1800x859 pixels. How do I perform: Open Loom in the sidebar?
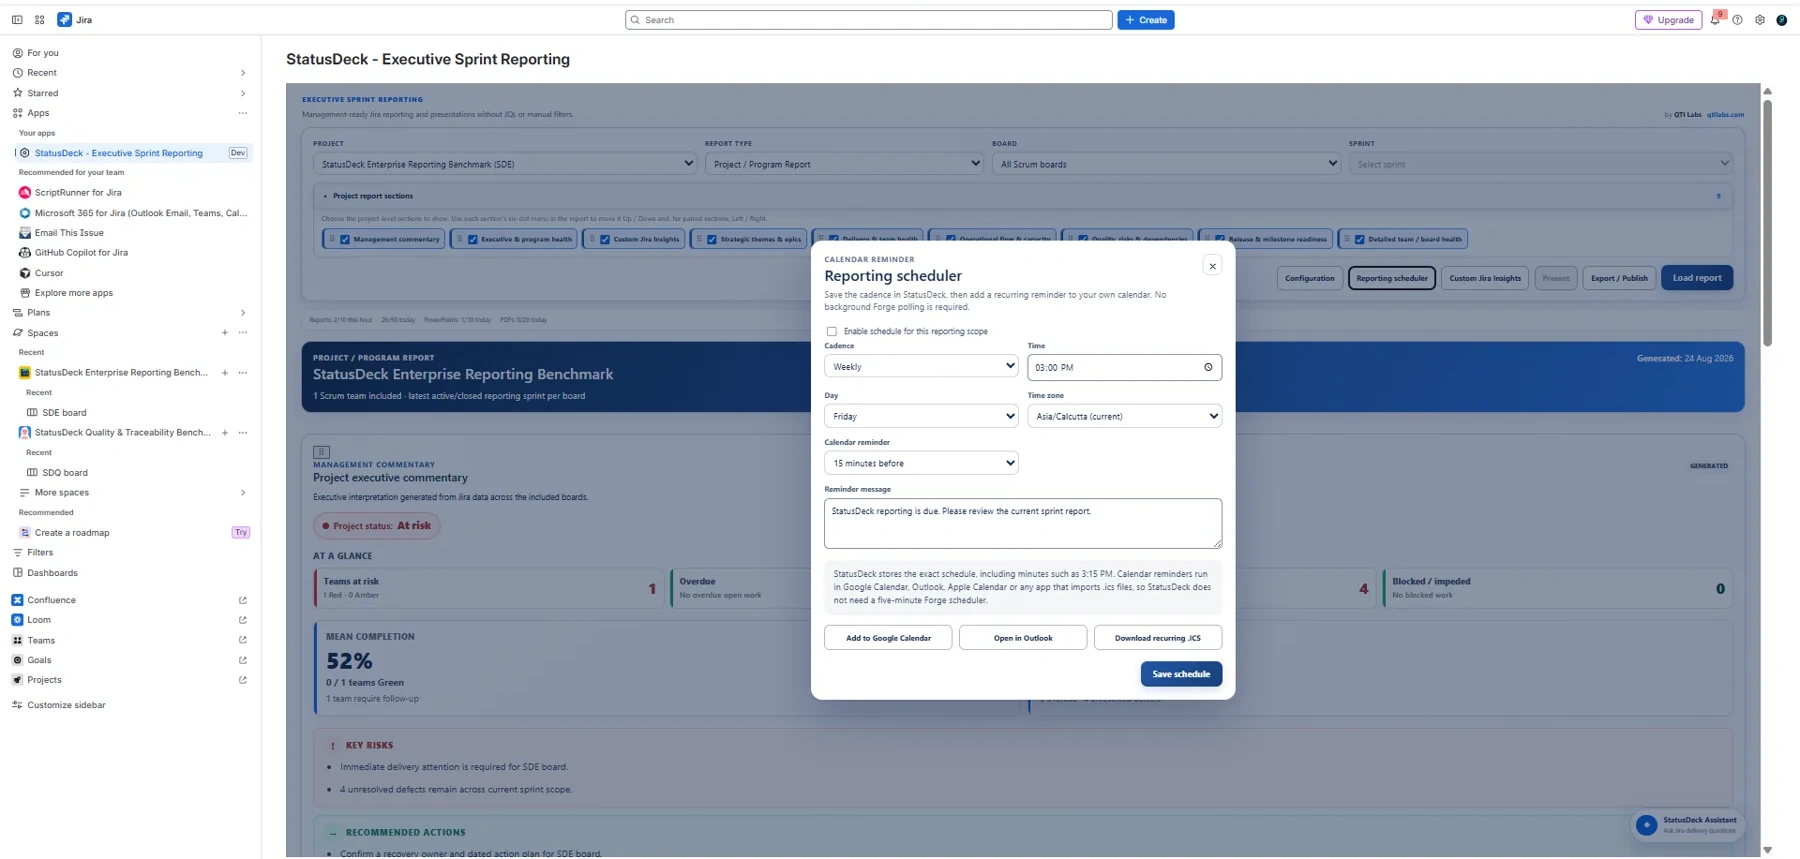tap(39, 620)
